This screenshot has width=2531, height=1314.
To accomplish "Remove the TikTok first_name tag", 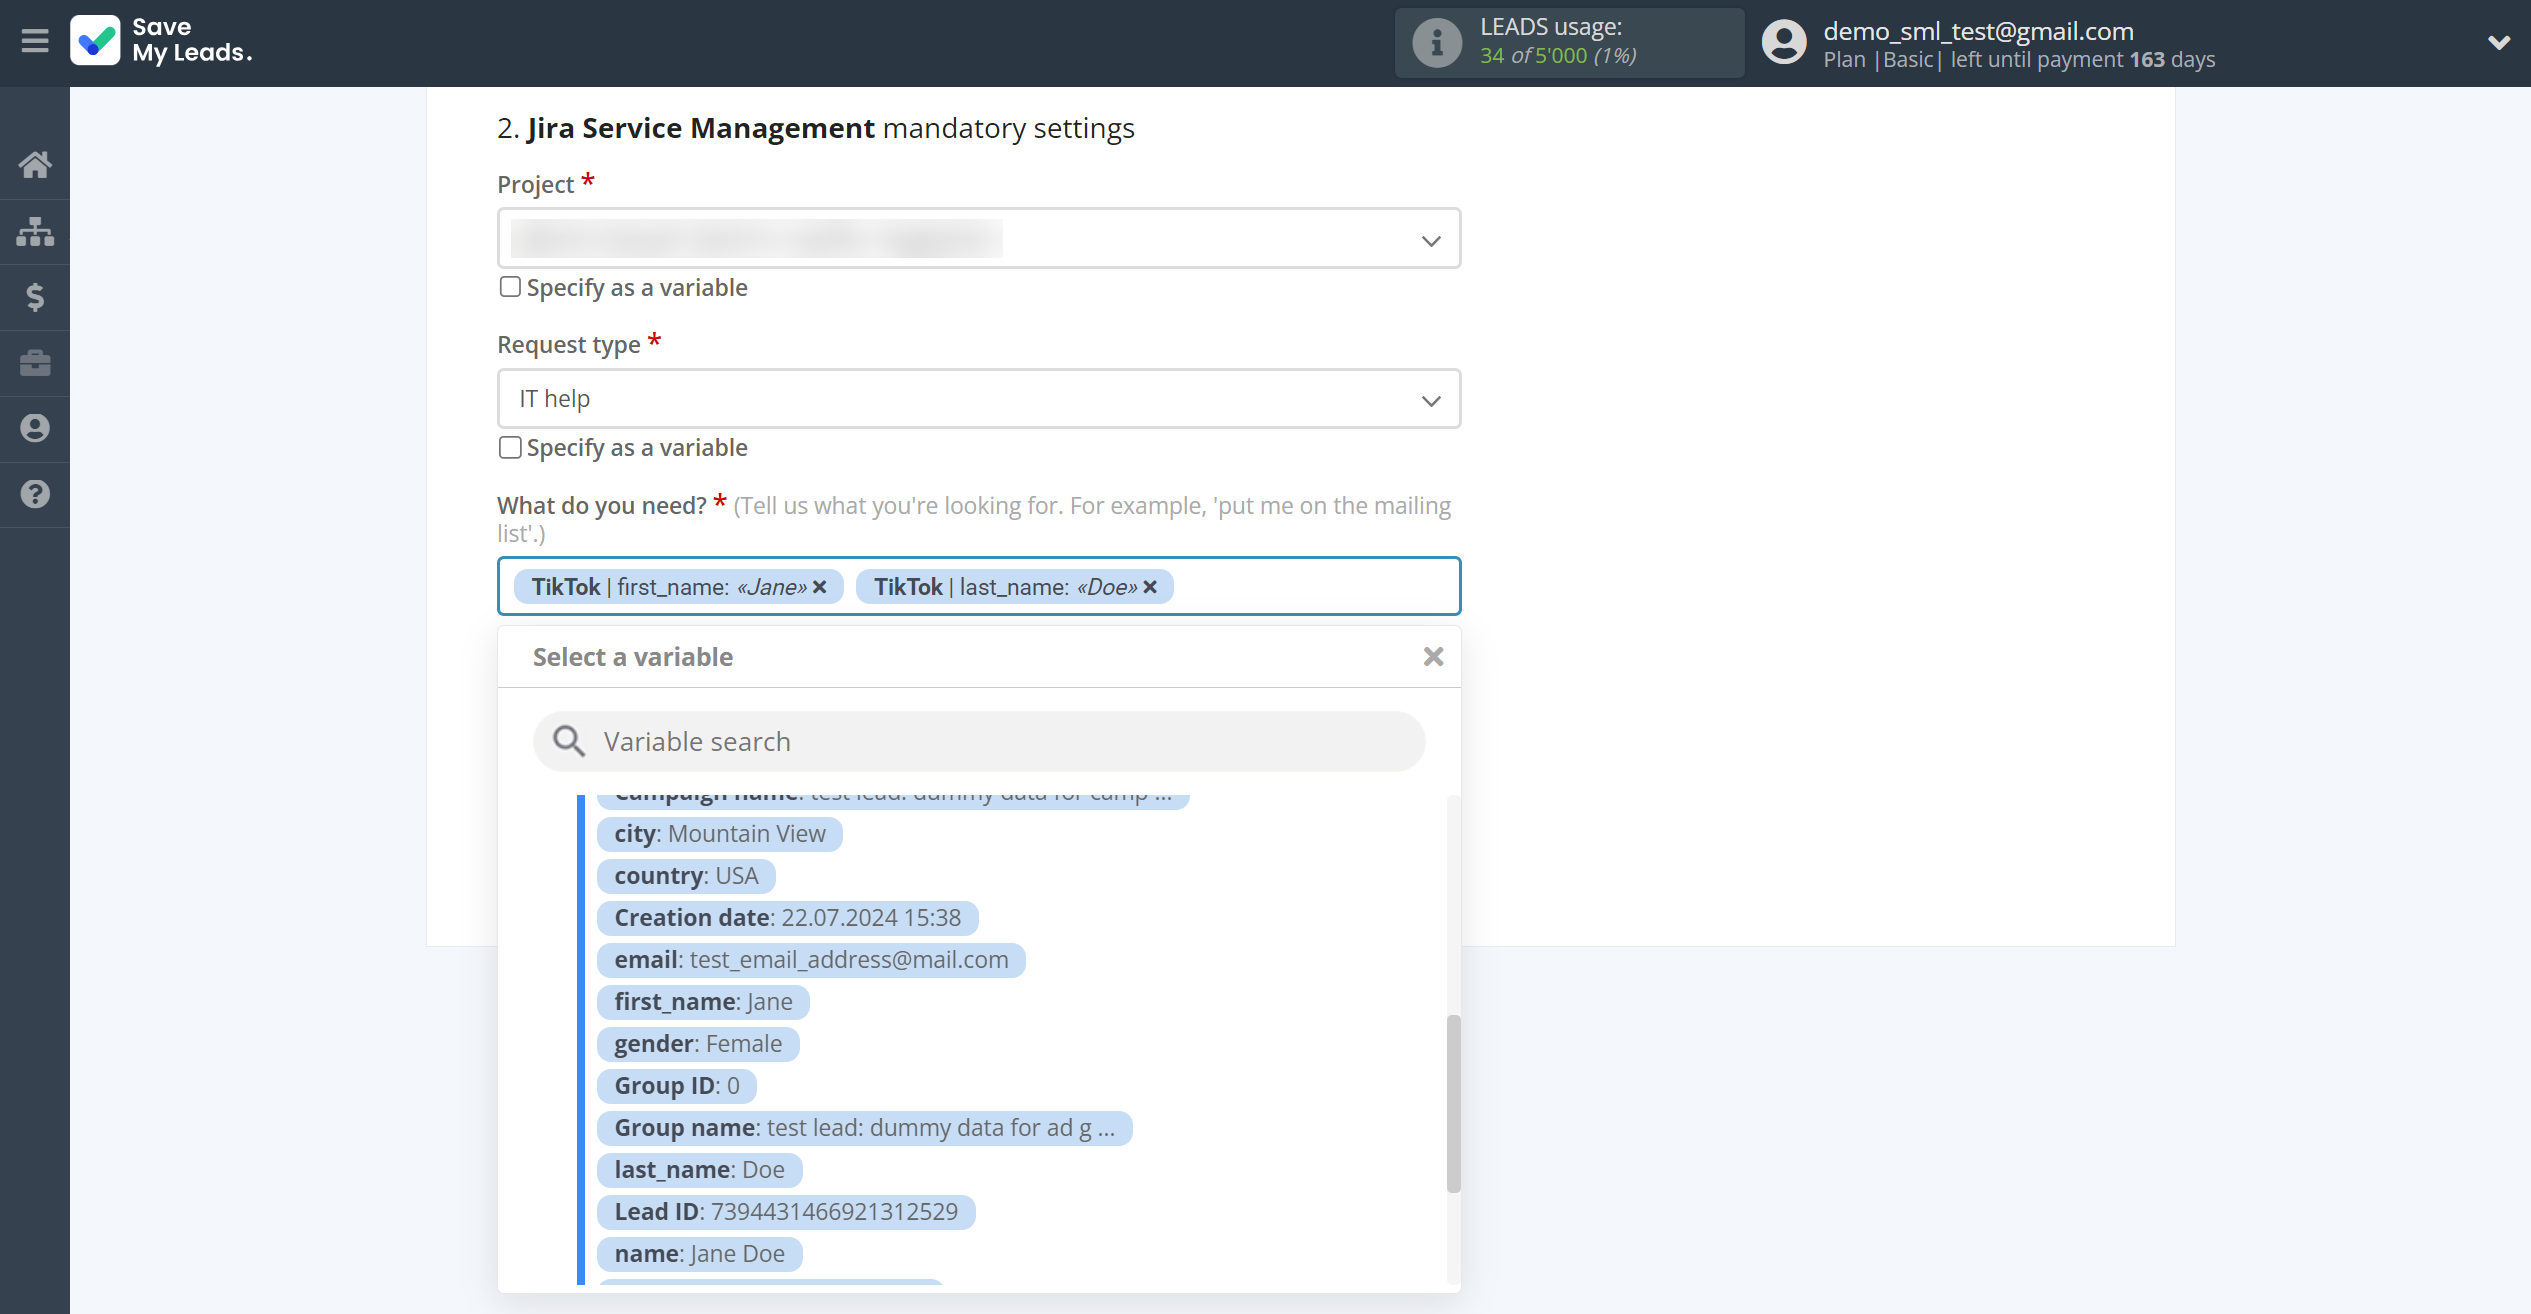I will (x=820, y=587).
